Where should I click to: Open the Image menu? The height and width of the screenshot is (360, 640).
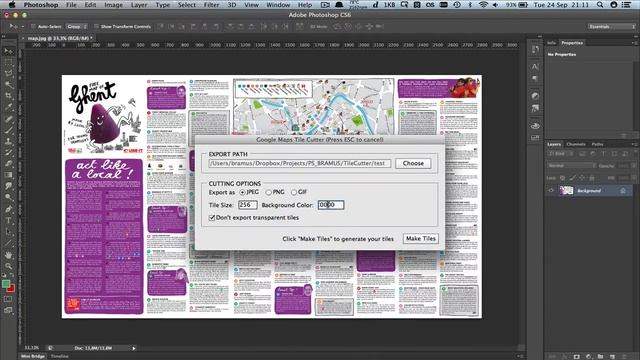(113, 5)
